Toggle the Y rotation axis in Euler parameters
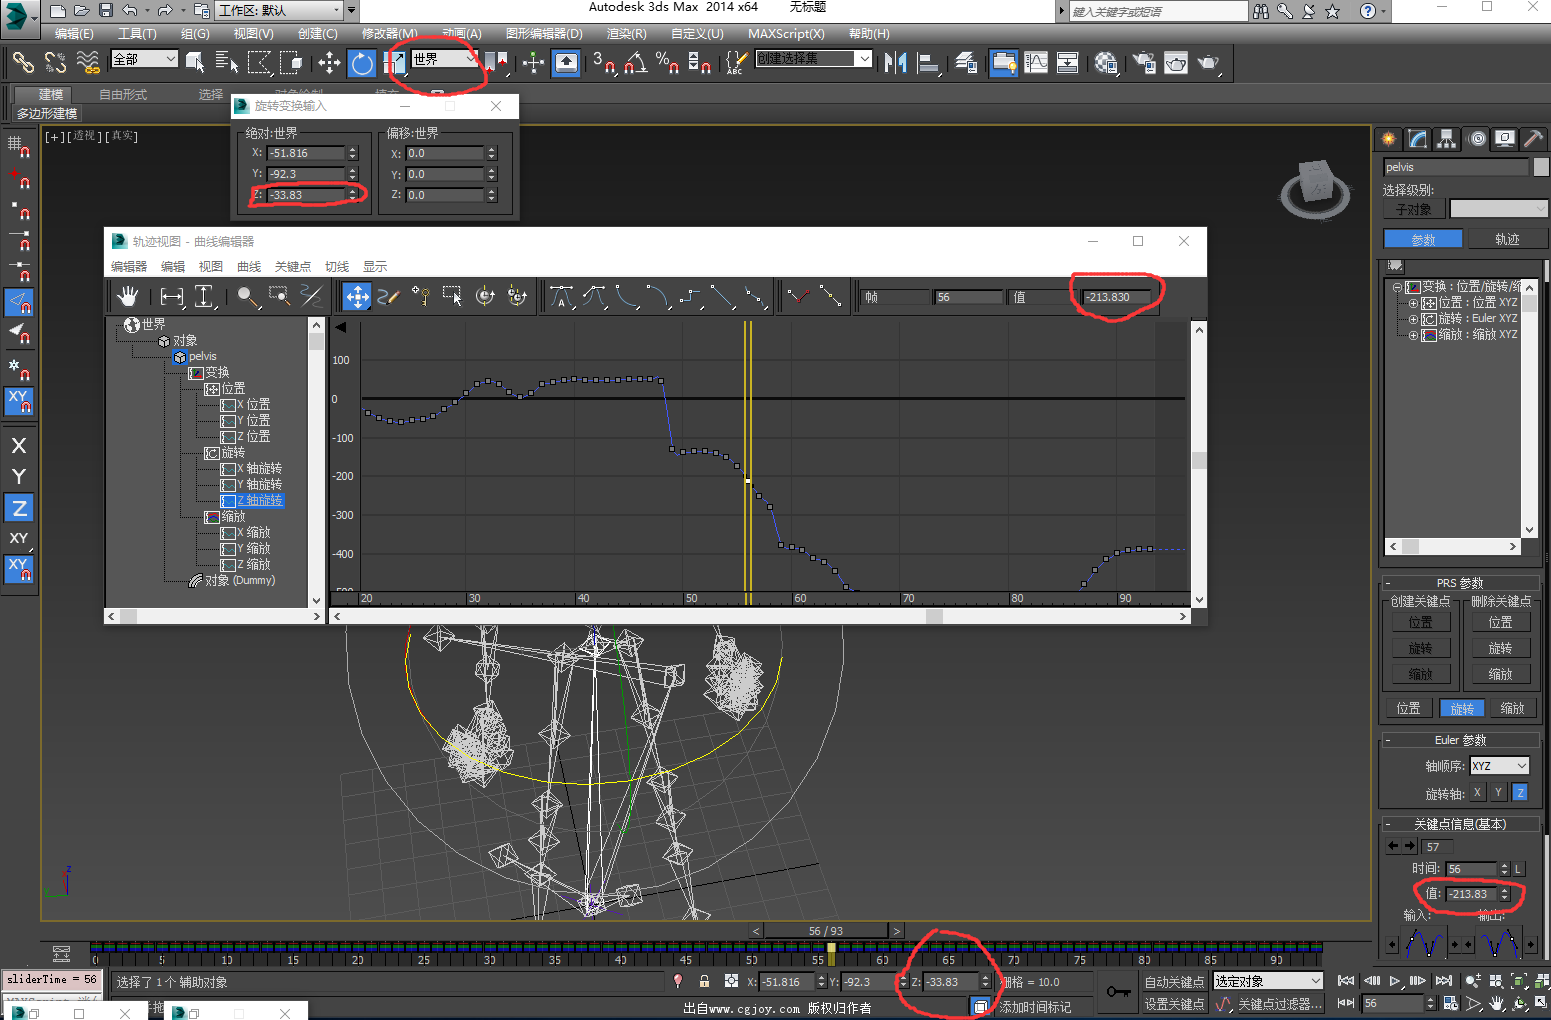The height and width of the screenshot is (1020, 1551). click(x=1498, y=792)
